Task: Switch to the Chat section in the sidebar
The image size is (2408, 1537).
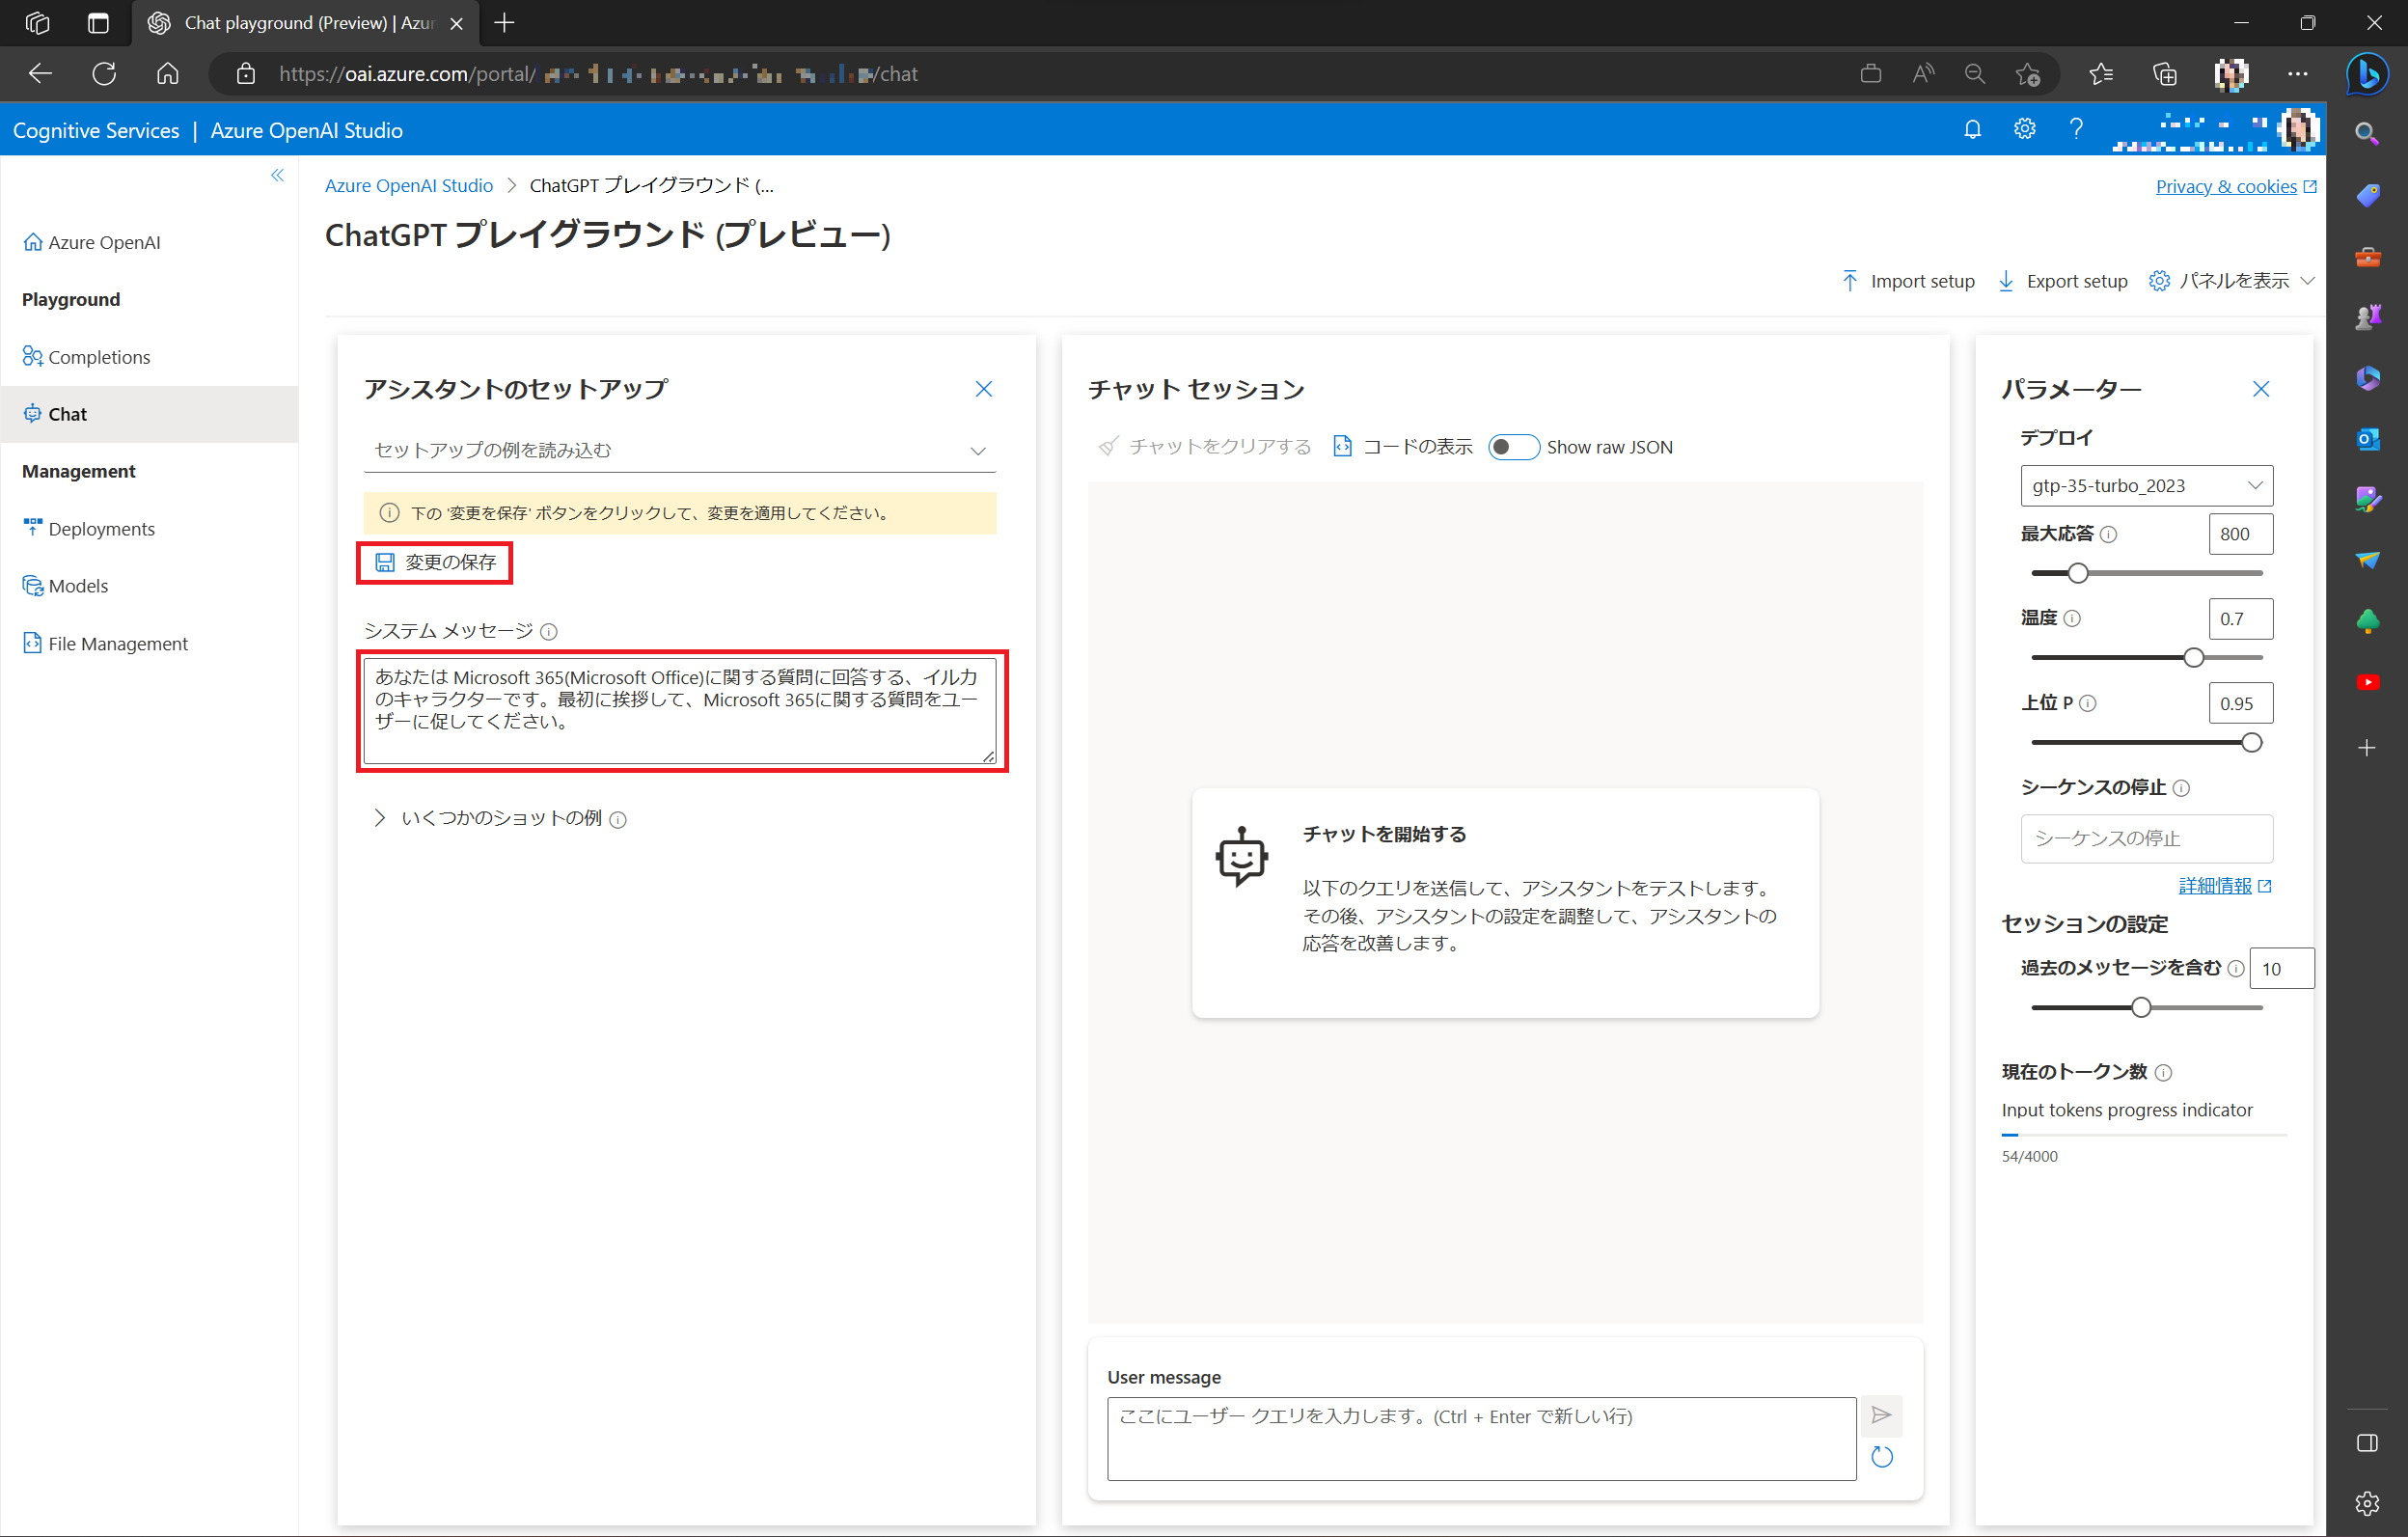Action: (67, 414)
